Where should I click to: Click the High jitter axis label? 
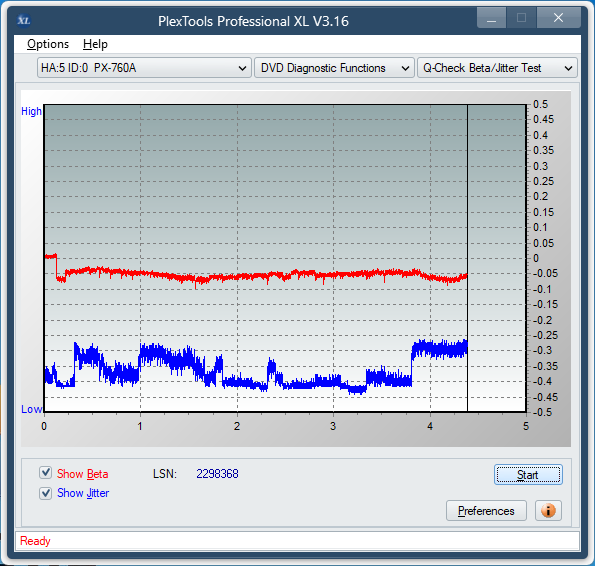(31, 111)
